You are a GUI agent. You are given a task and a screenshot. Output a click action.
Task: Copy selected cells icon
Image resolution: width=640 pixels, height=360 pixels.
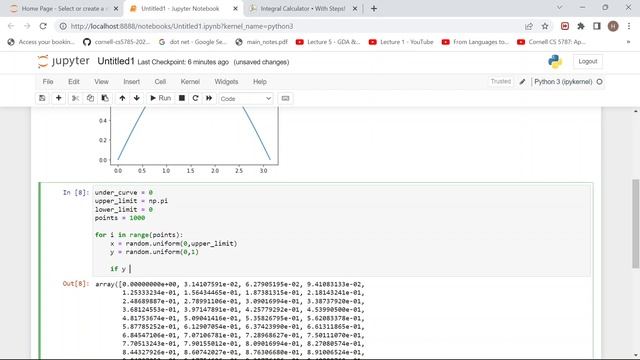pyautogui.click(x=90, y=98)
